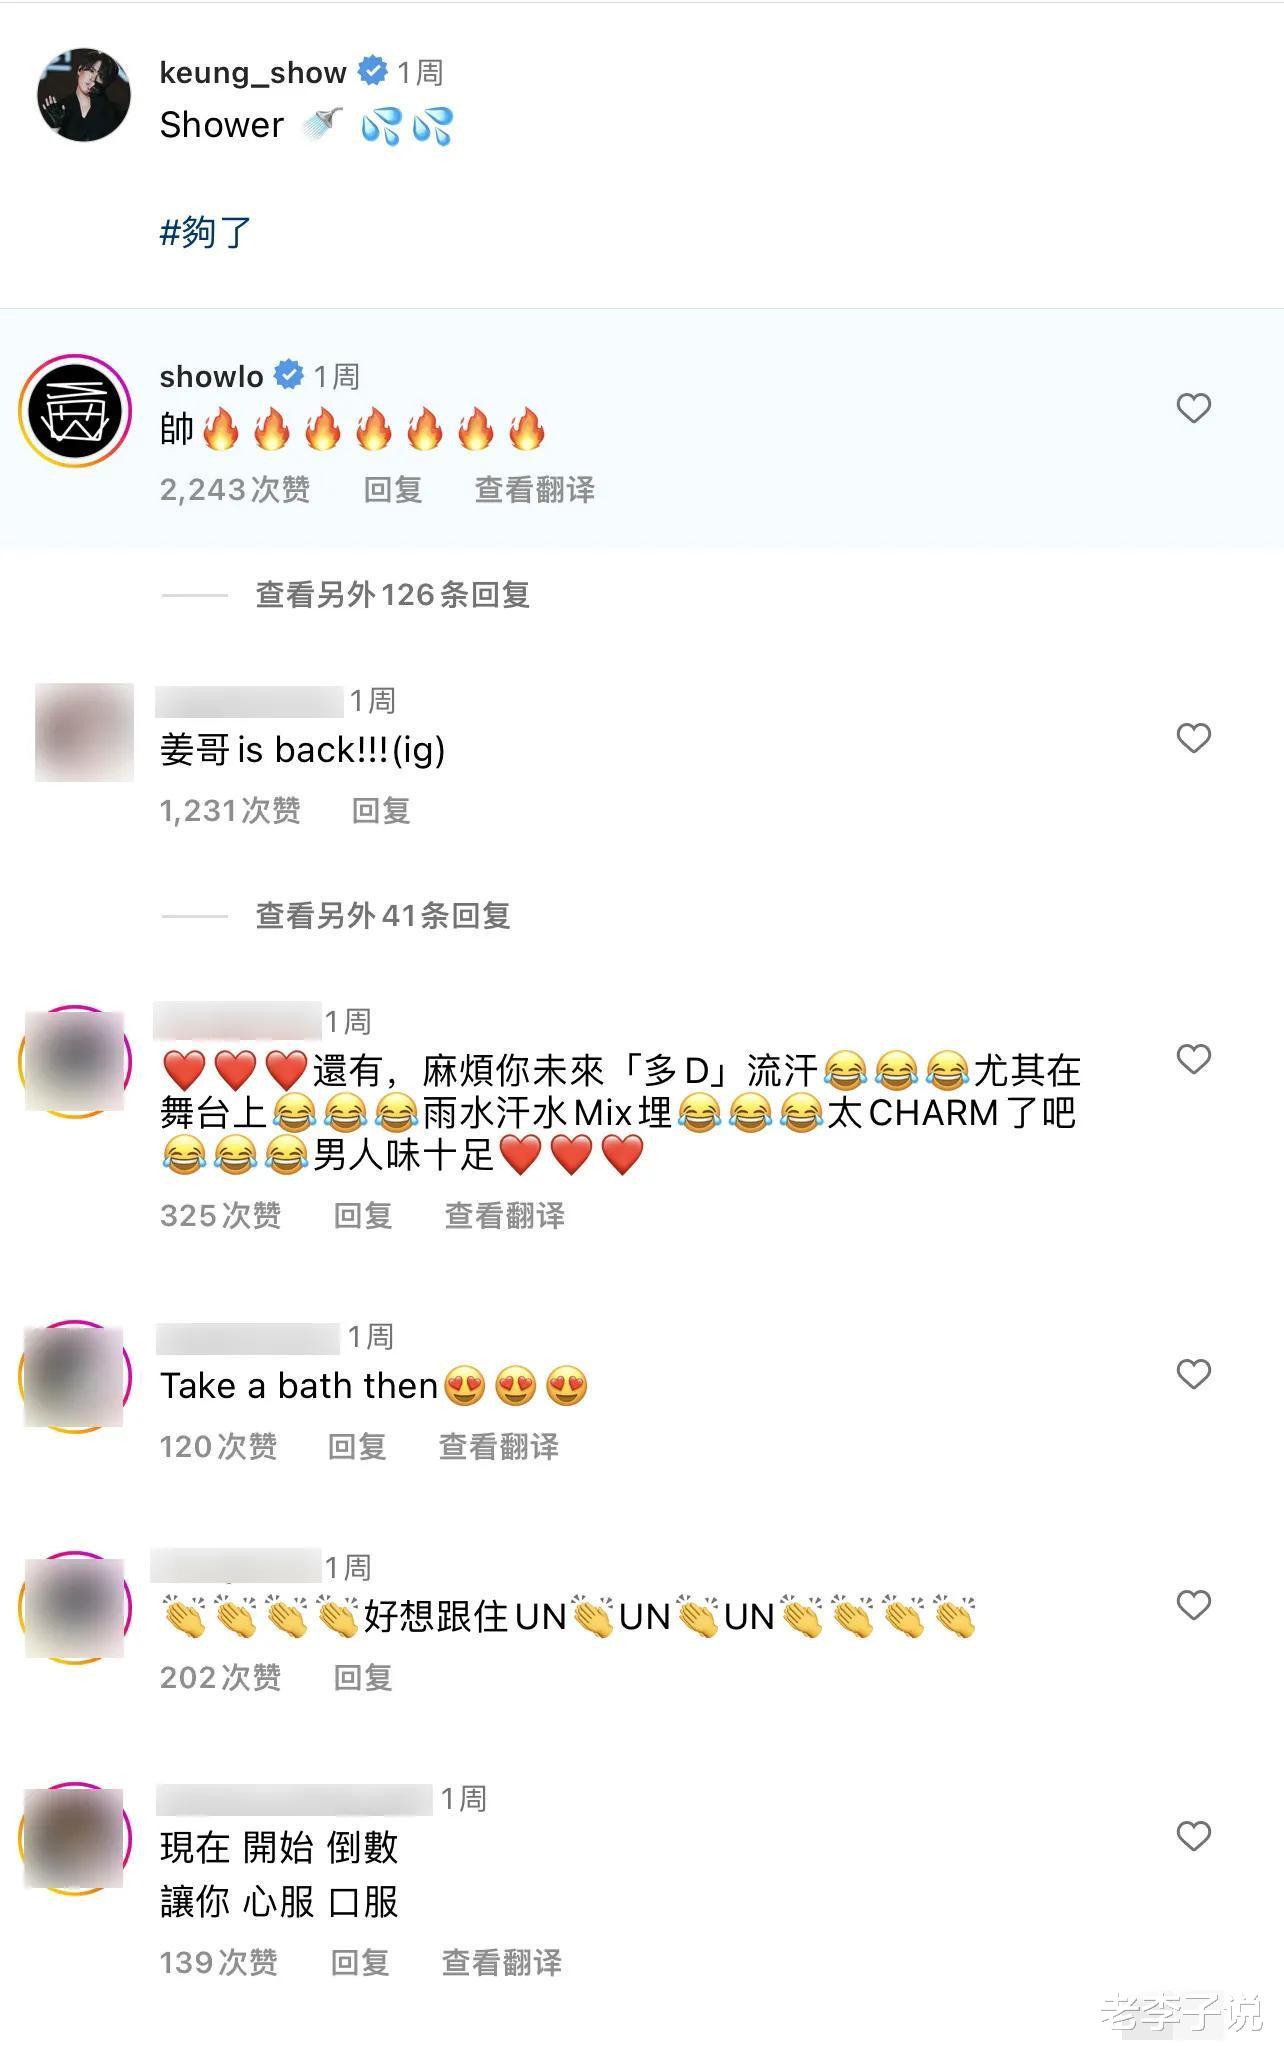View 2,243 likes on showlo's comment

235,490
